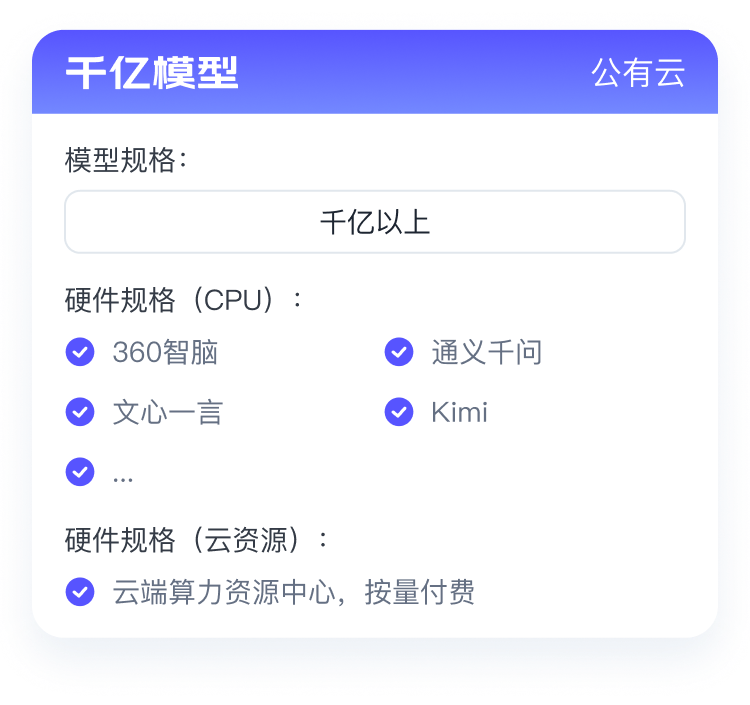Click the 云端算力资源中心，按量付费 text
The image size is (750, 705).
pos(294,592)
